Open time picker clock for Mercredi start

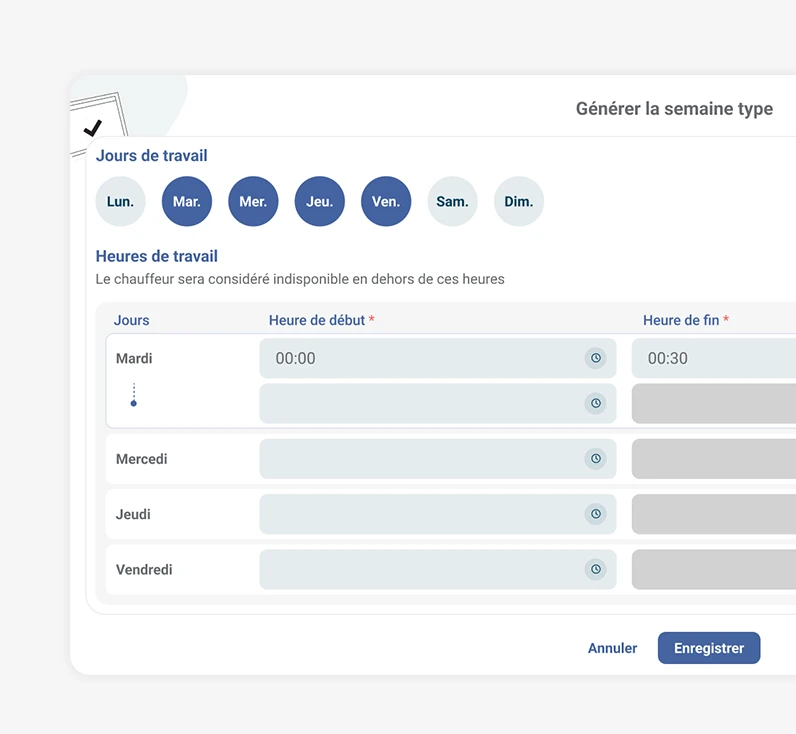(x=595, y=459)
